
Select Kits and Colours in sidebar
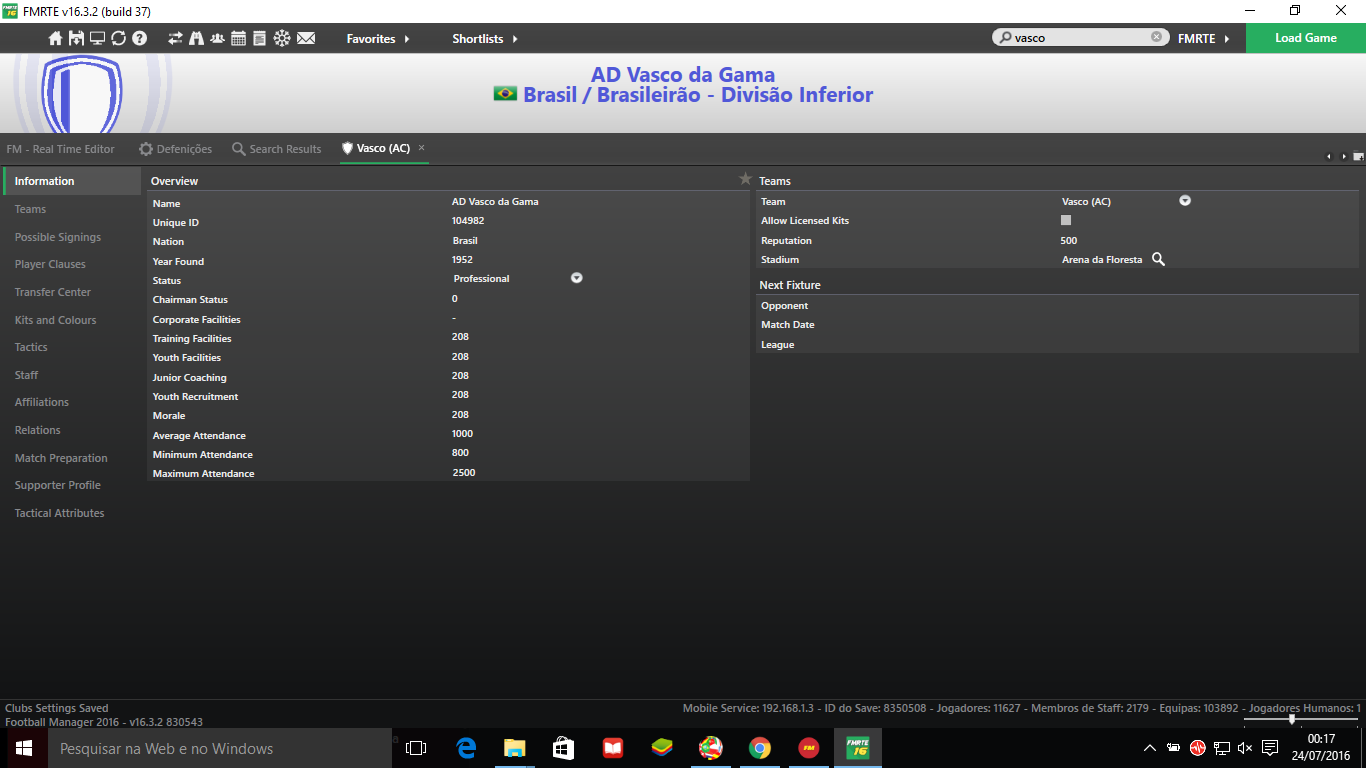(x=55, y=320)
